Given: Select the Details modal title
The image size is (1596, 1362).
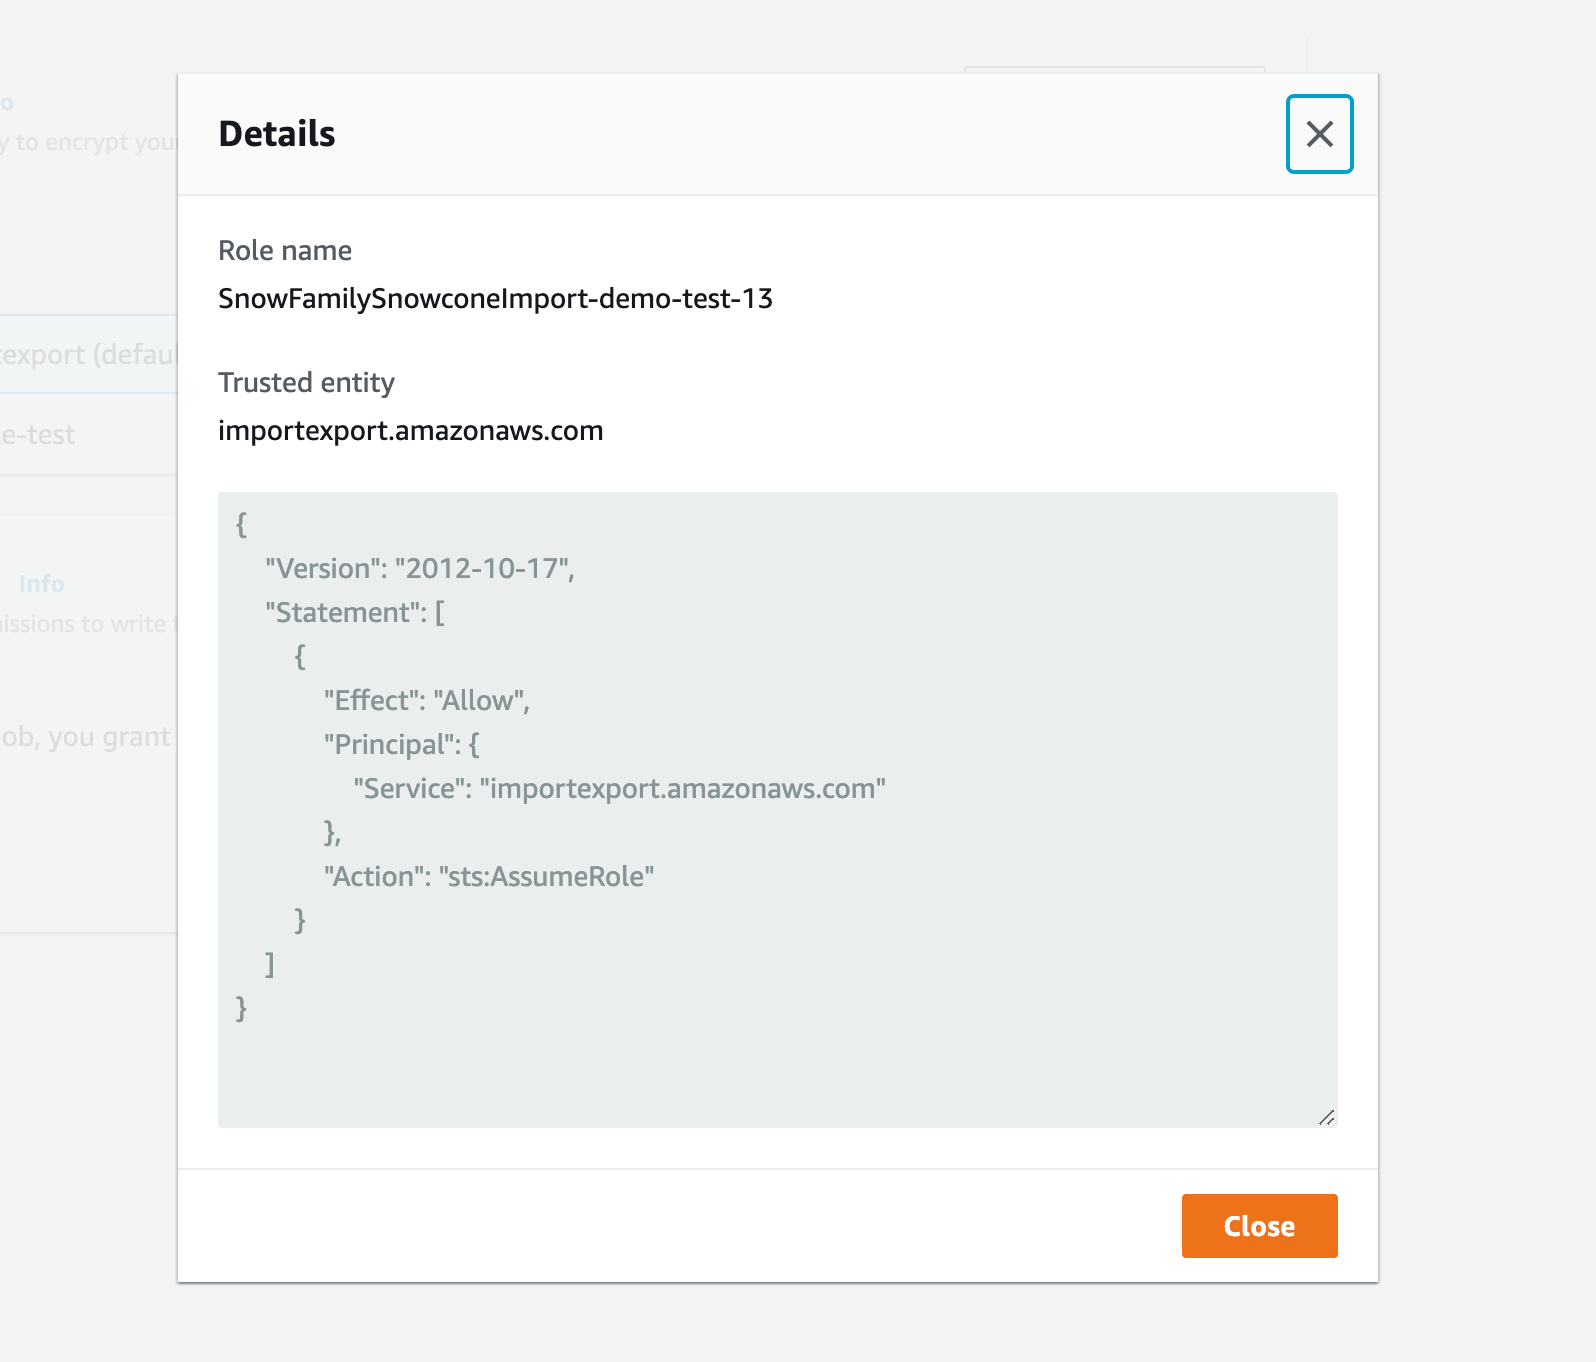Looking at the screenshot, I should (277, 134).
